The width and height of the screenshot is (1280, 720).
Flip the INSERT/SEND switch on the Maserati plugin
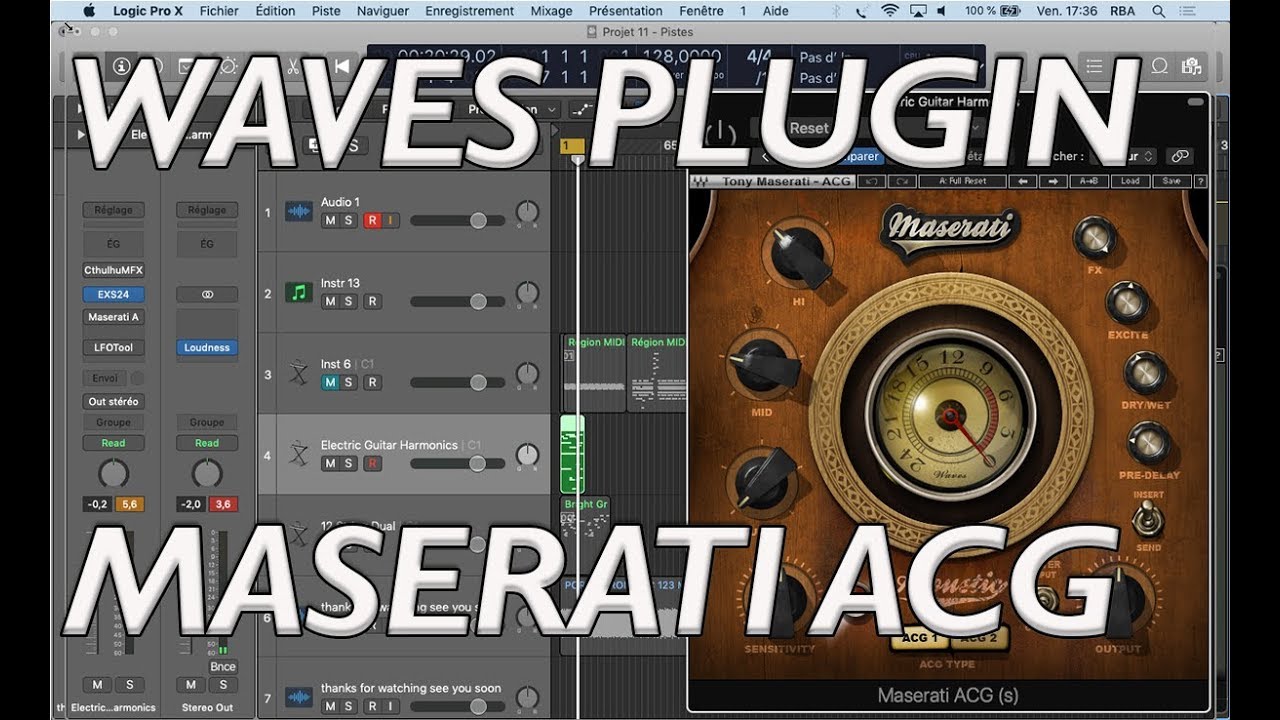click(1147, 520)
